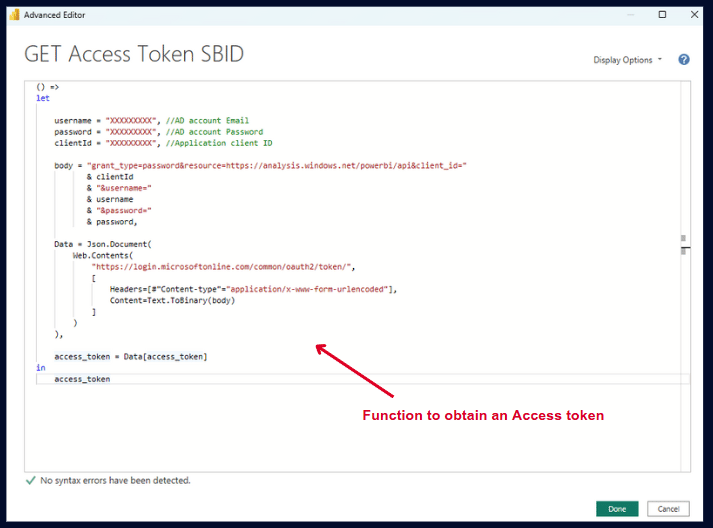713x528 pixels.
Task: Click the 'No syntax errors have been detected' text
Action: (x=115, y=480)
